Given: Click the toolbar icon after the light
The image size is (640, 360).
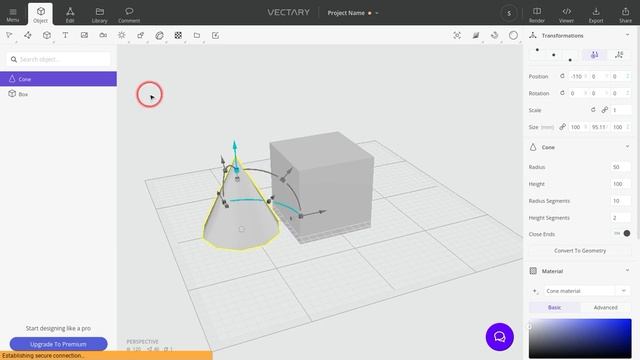Looking at the screenshot, I should point(140,36).
